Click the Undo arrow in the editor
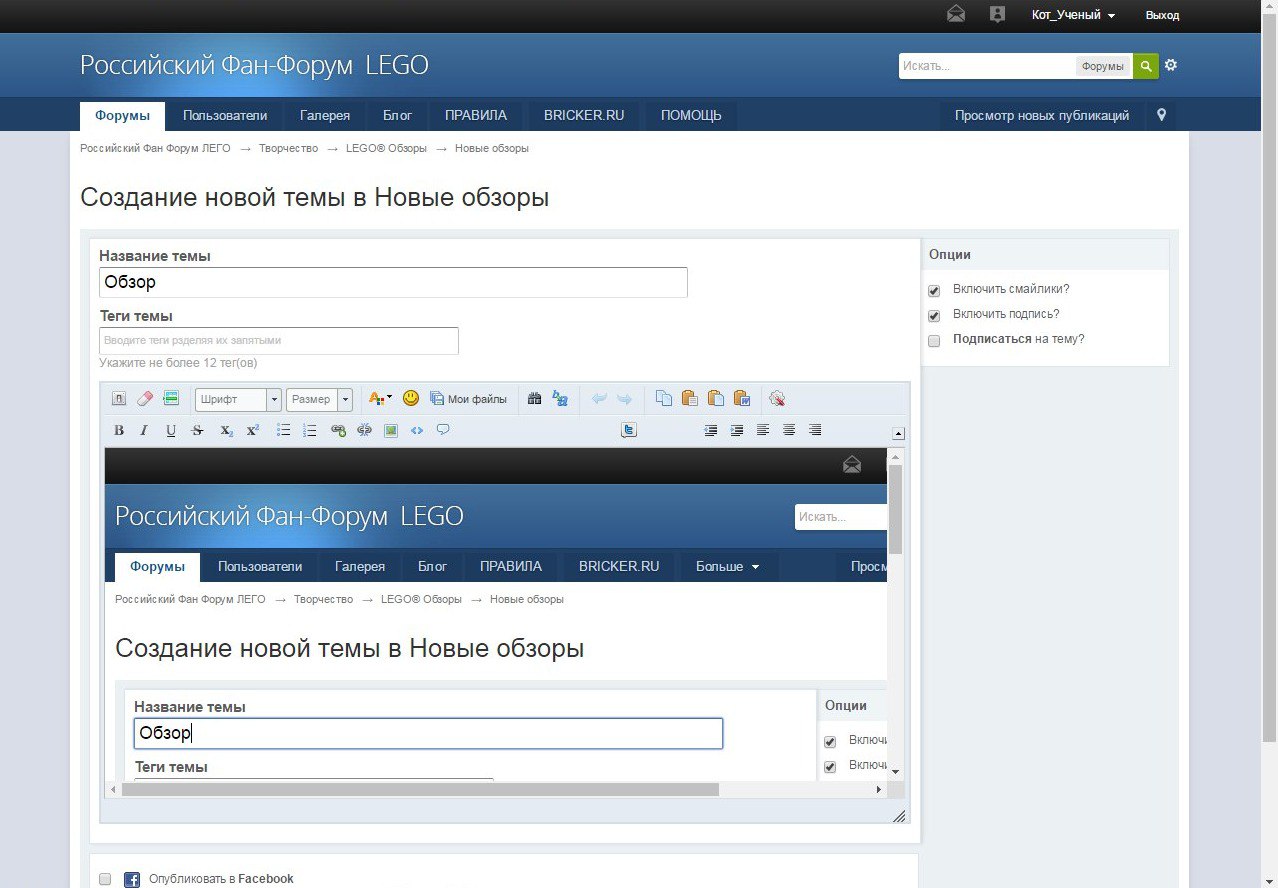 [x=599, y=399]
